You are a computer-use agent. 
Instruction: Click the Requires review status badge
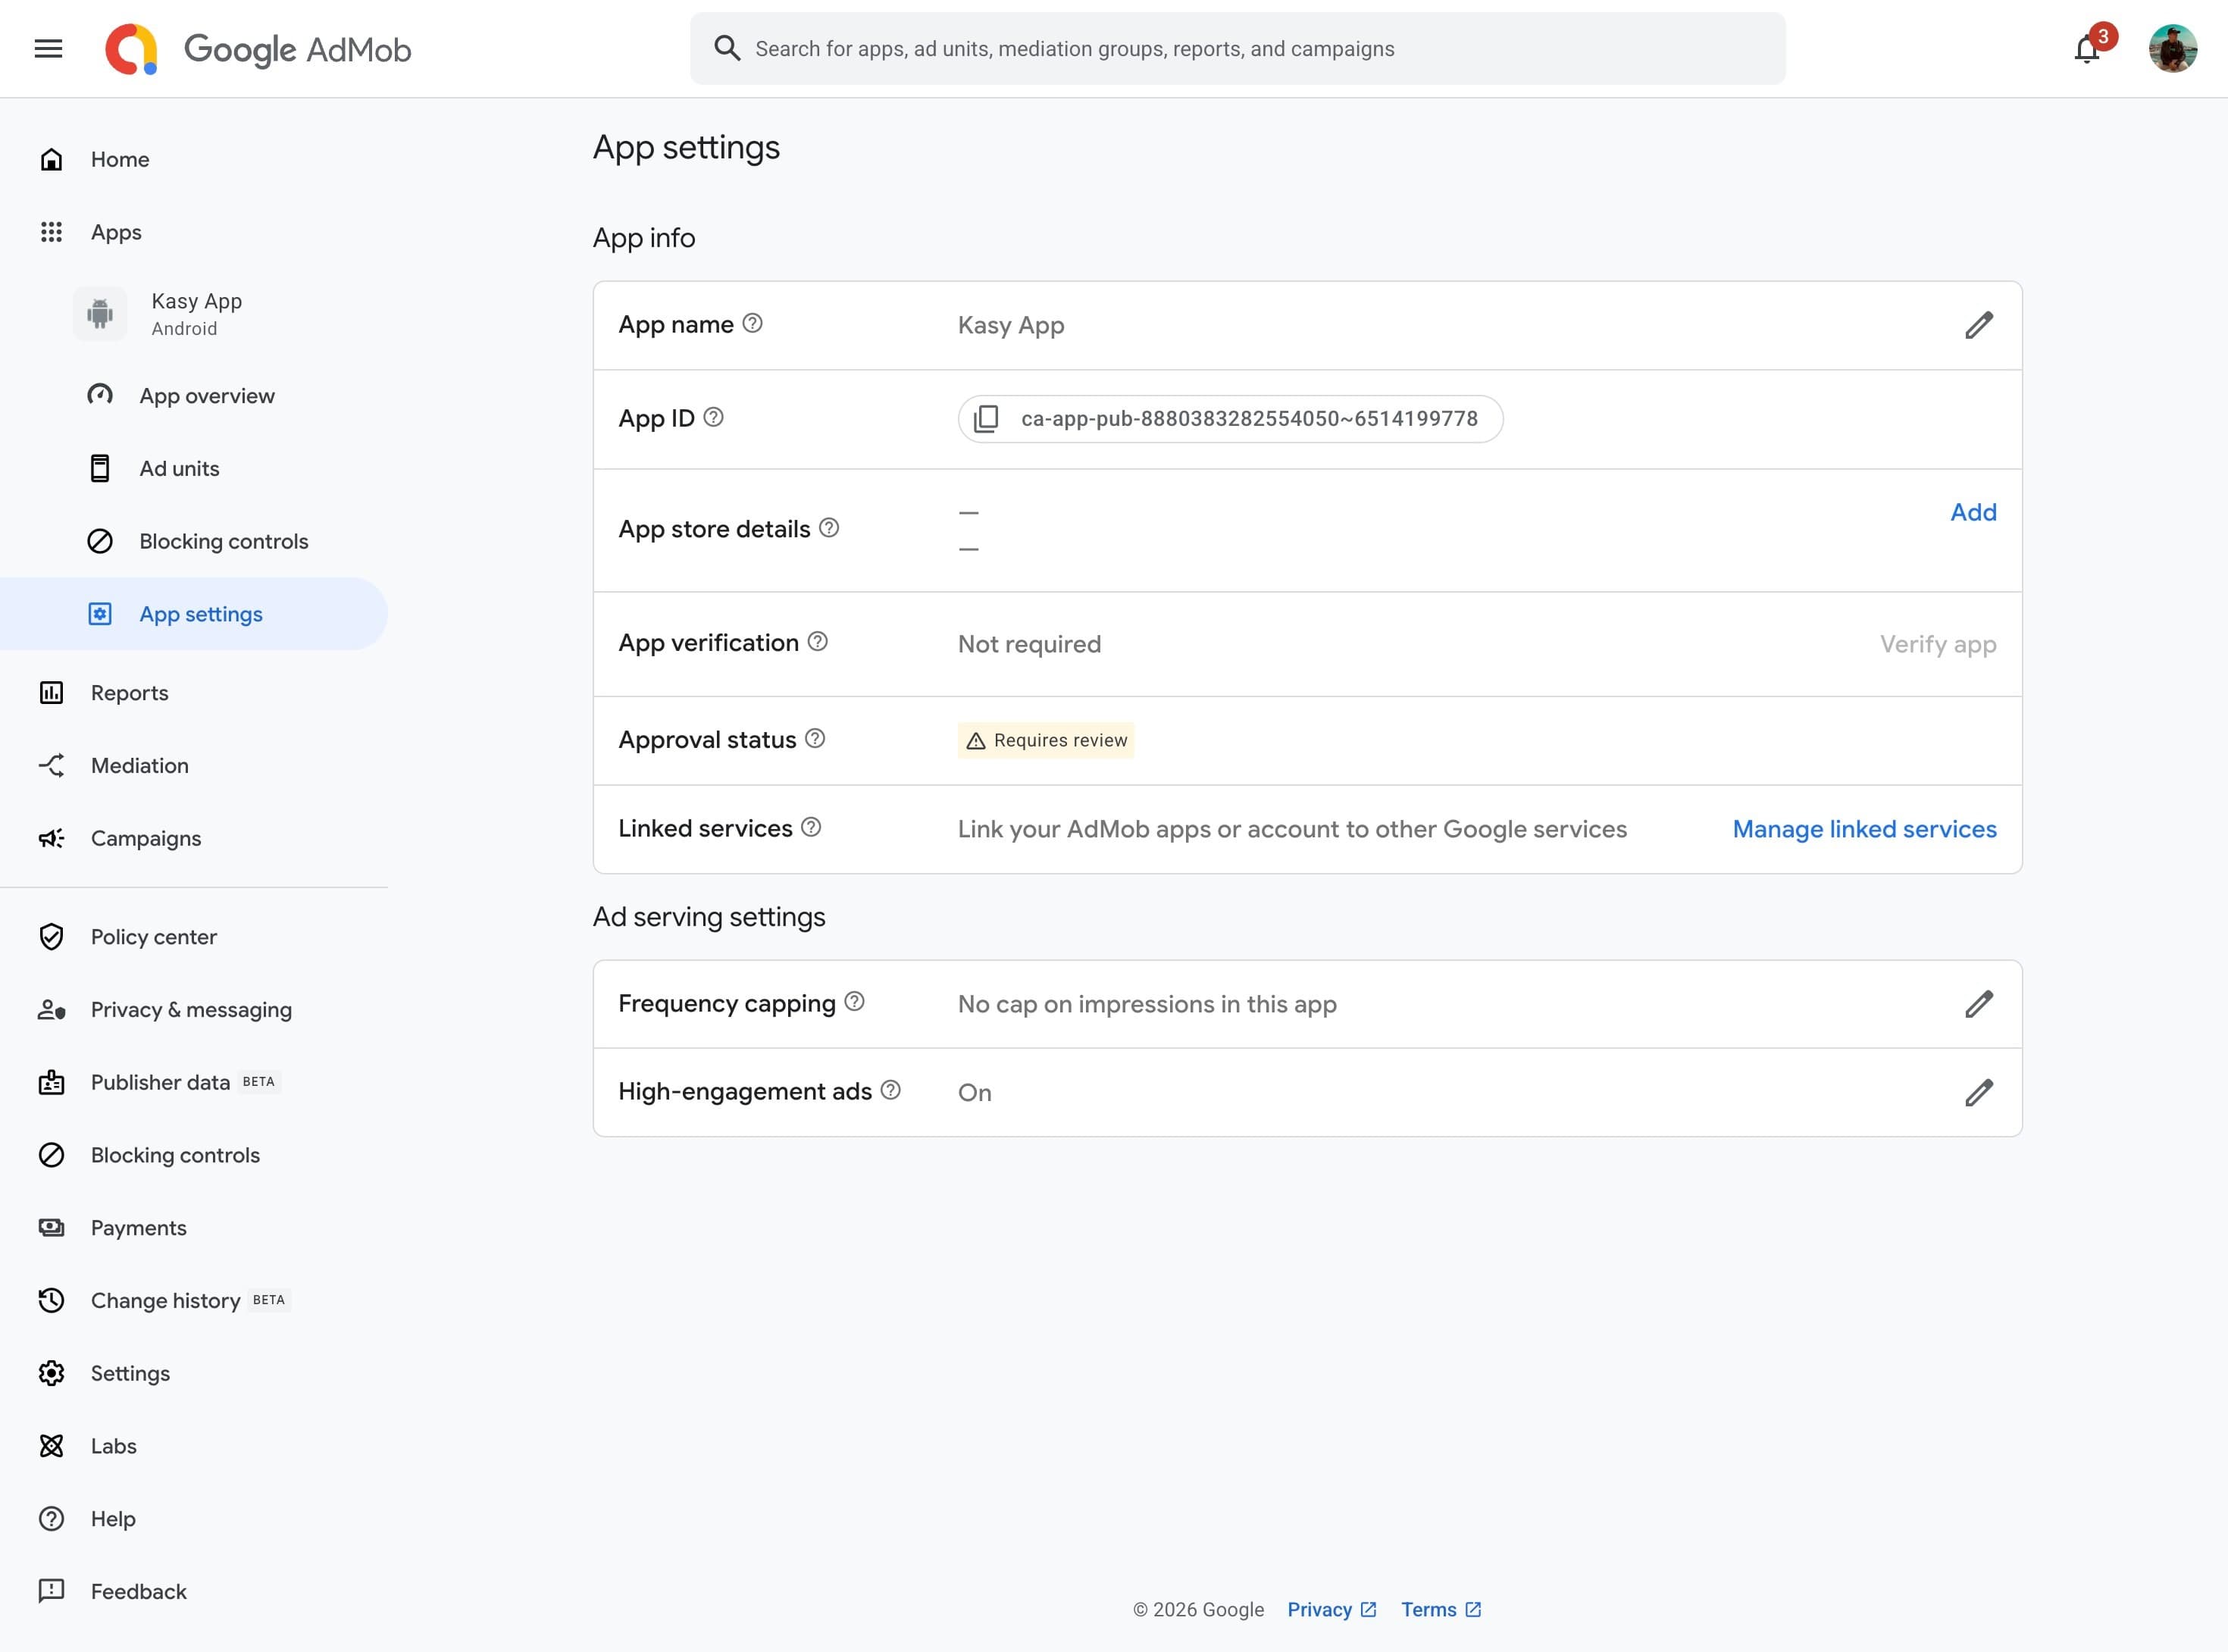pos(1046,740)
